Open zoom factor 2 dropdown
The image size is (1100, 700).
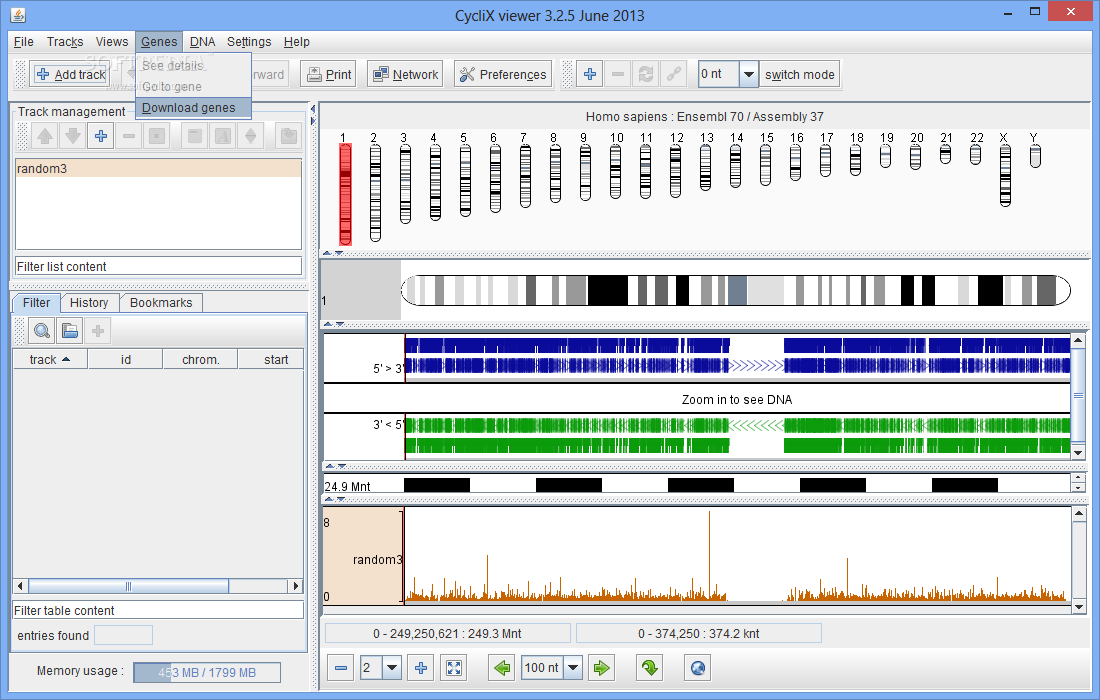[x=392, y=668]
